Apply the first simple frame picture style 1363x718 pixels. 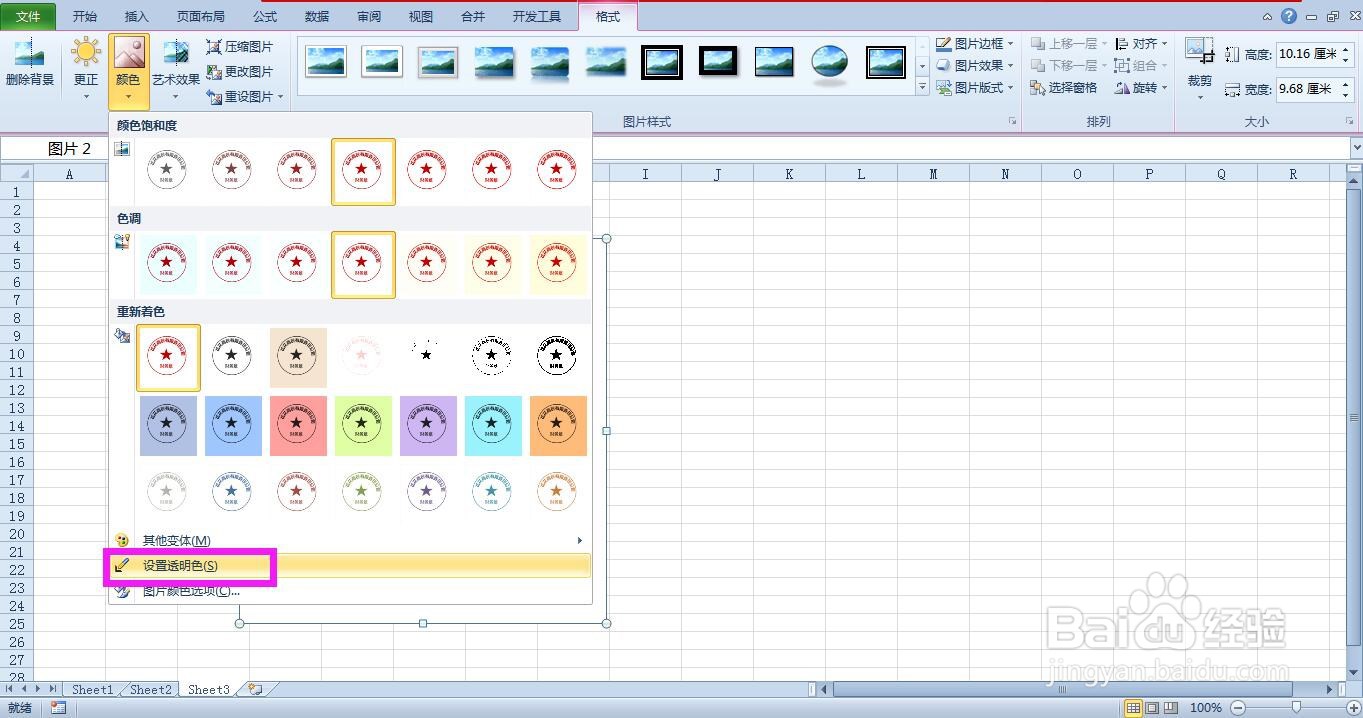coord(326,62)
